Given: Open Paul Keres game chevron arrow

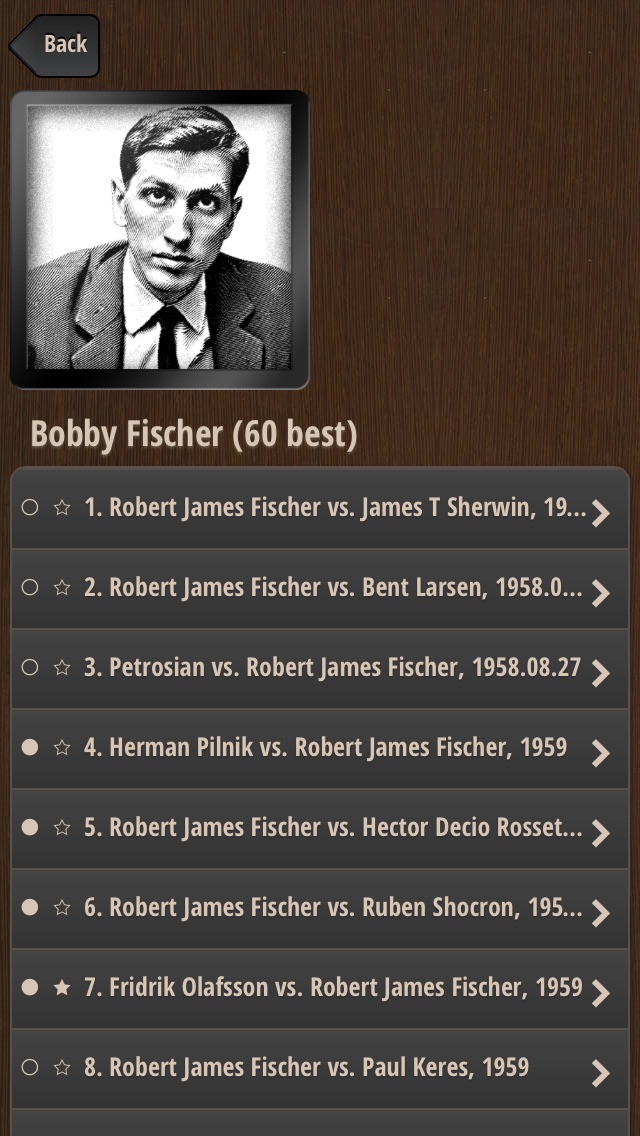Looking at the screenshot, I should point(601,1073).
